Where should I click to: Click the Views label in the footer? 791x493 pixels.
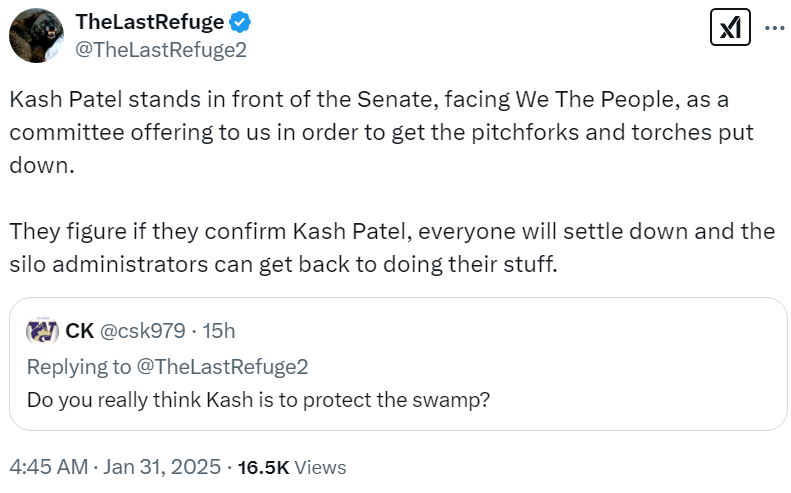point(320,467)
